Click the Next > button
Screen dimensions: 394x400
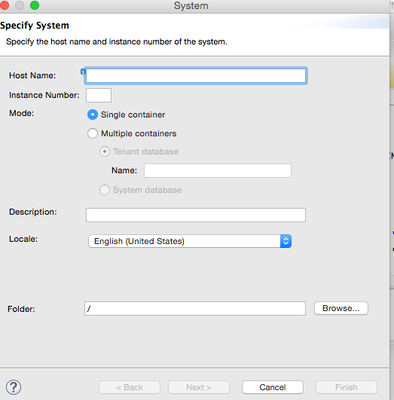[x=199, y=387]
